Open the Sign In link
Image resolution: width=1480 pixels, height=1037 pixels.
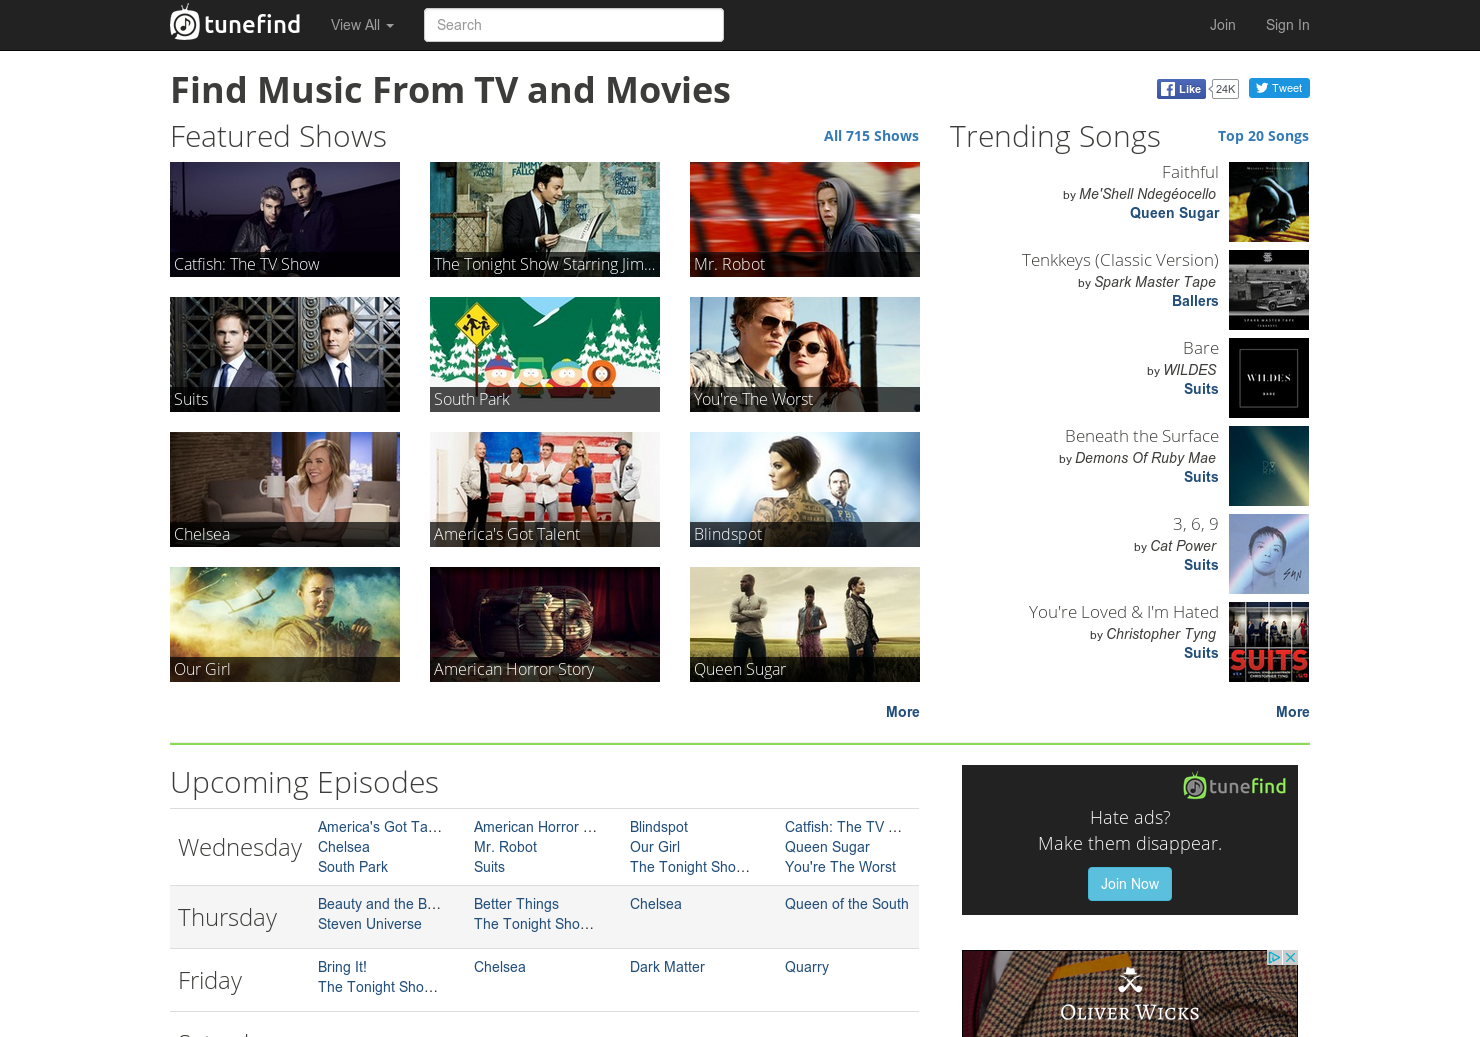point(1287,25)
